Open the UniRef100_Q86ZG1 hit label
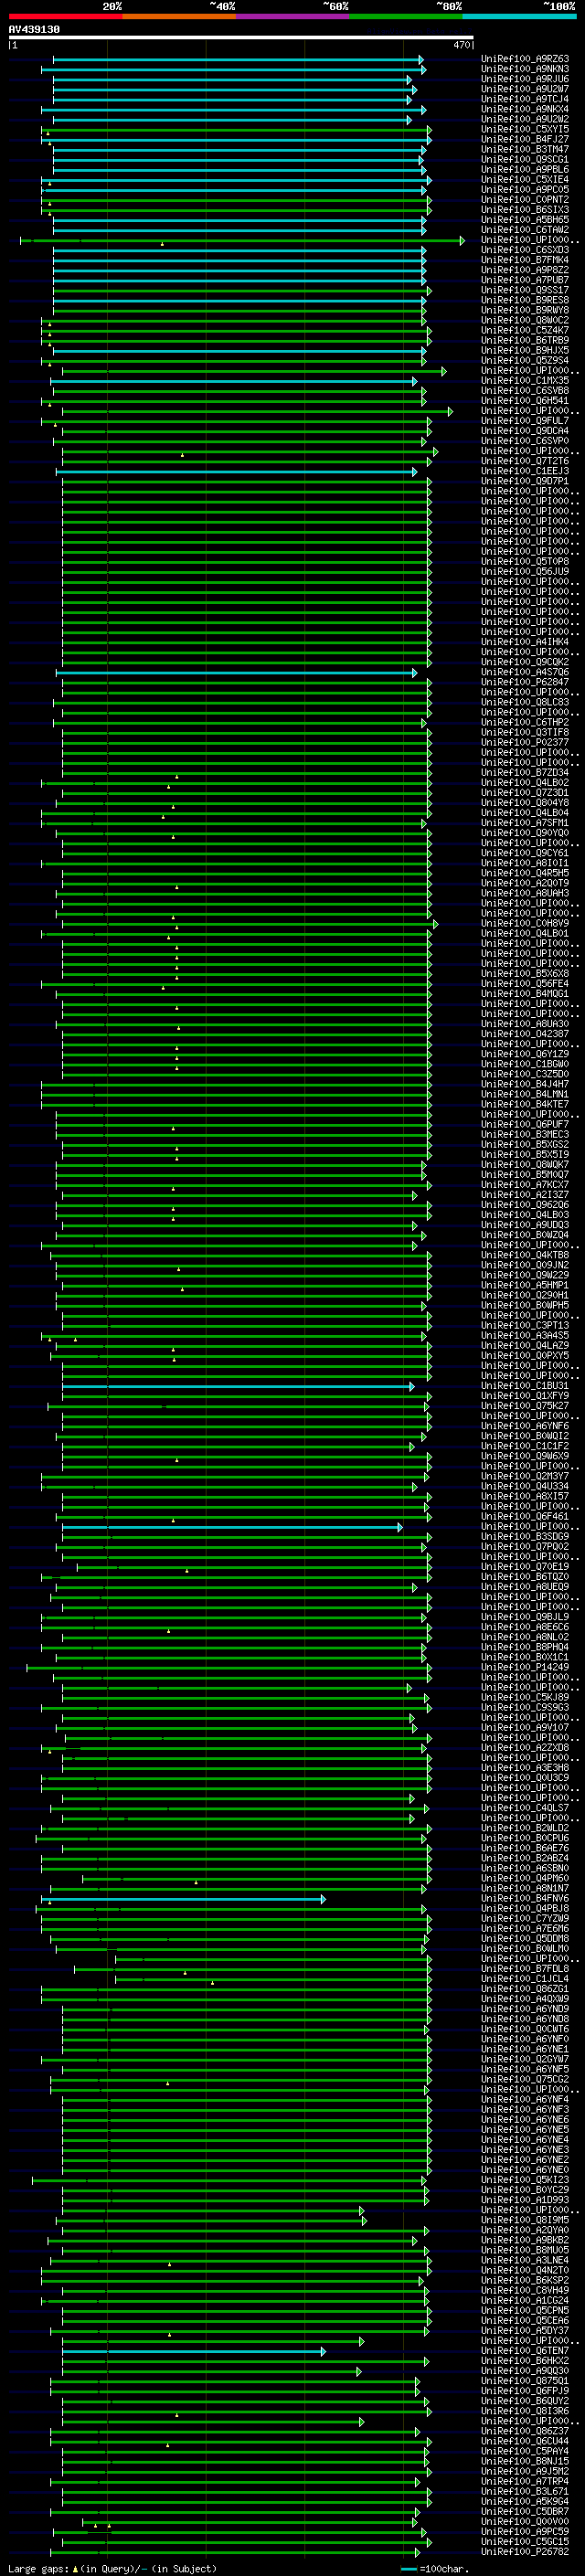 (525, 1988)
